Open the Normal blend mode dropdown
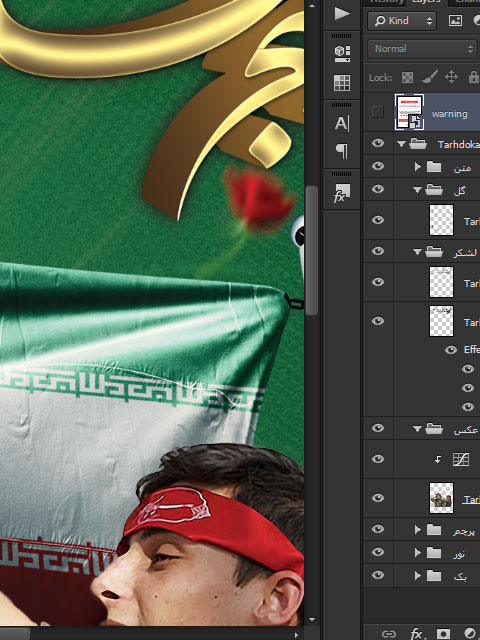 tap(422, 49)
